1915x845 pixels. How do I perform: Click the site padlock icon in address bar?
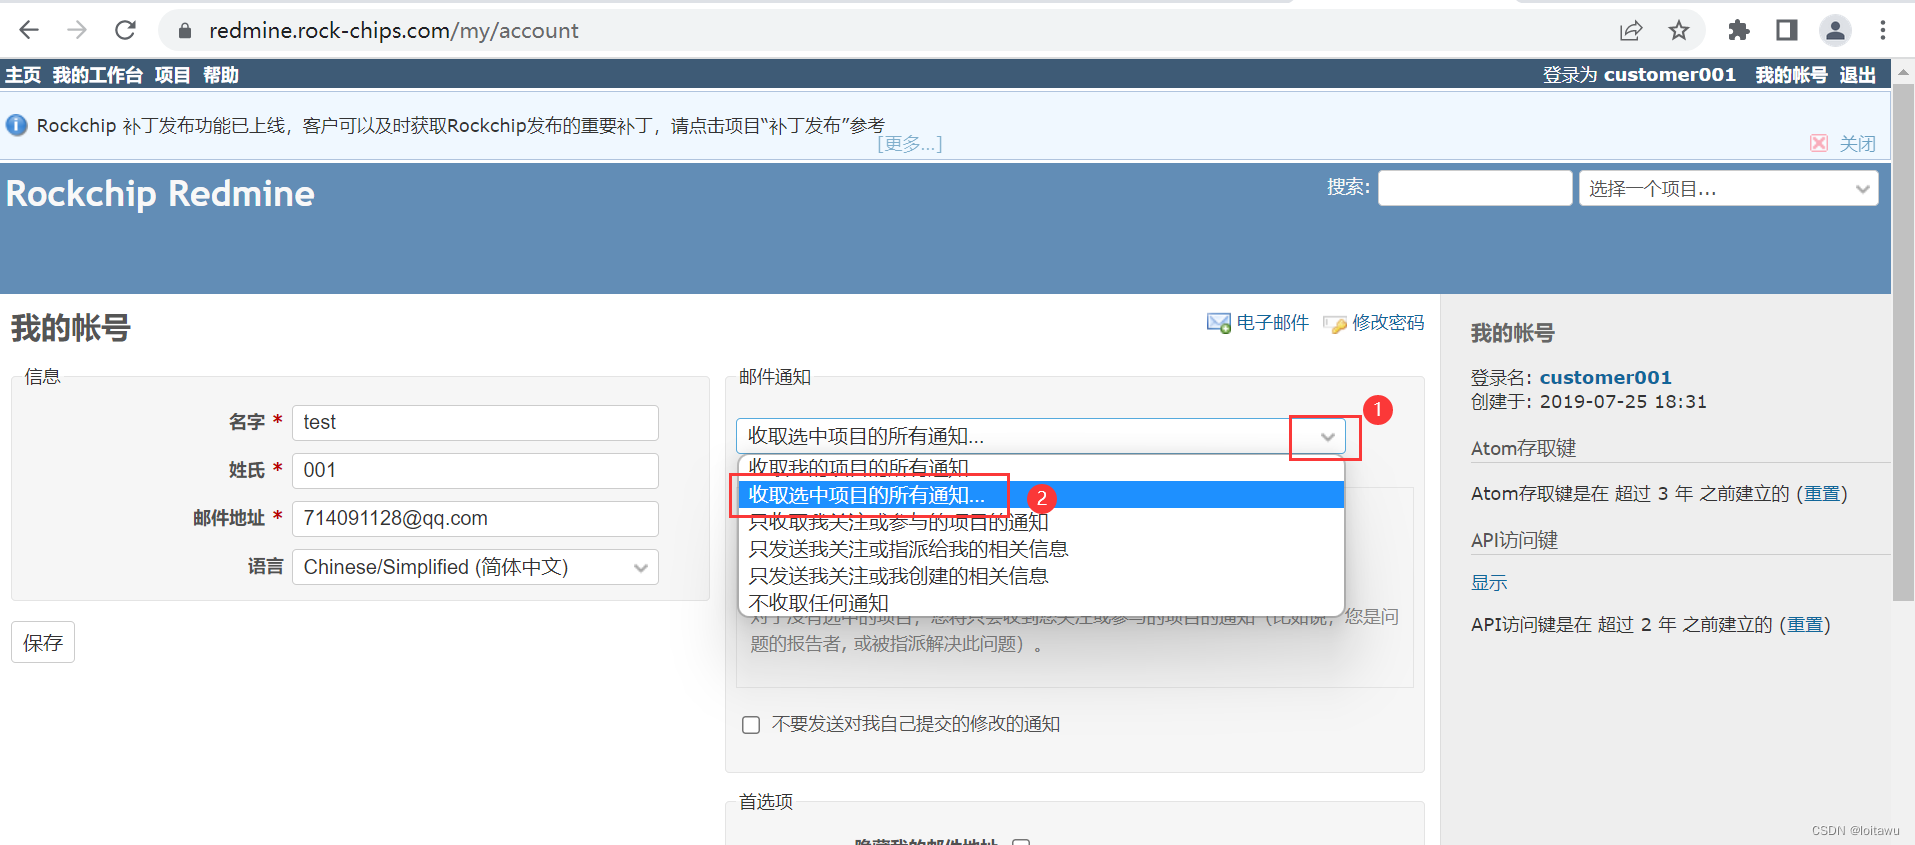click(x=184, y=31)
